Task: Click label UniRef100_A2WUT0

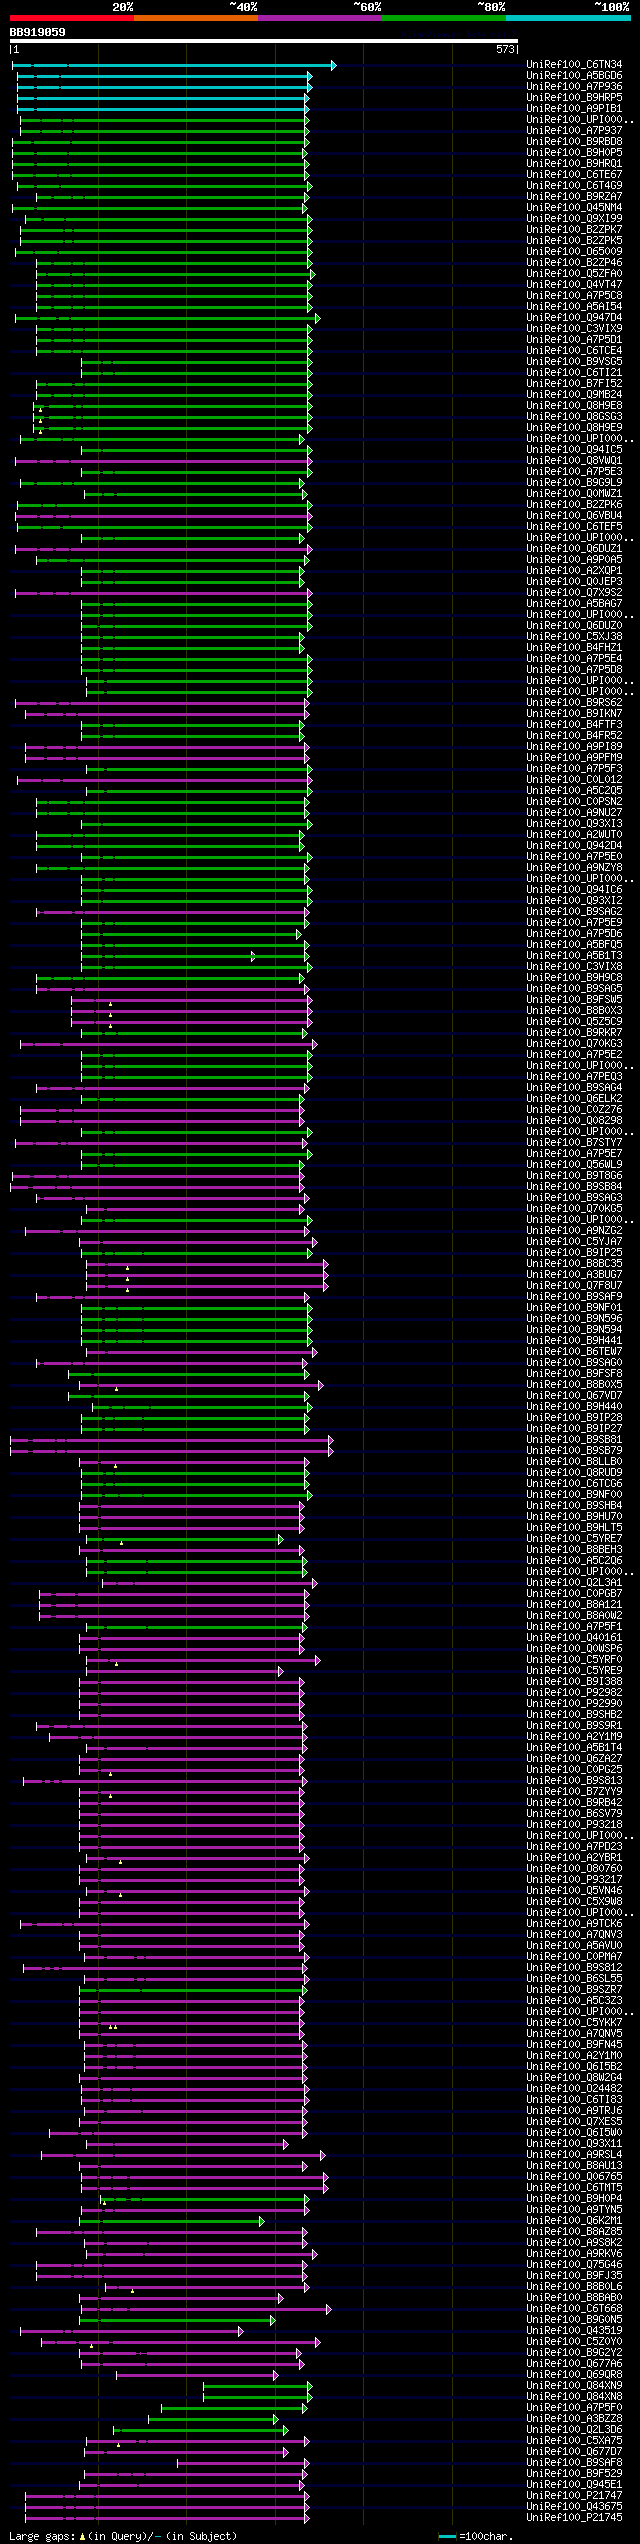Action: [574, 835]
